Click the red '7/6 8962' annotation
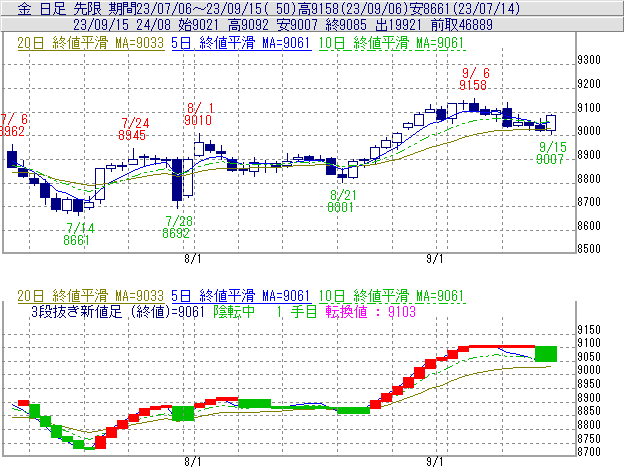The width and height of the screenshot is (624, 475). tap(13, 125)
